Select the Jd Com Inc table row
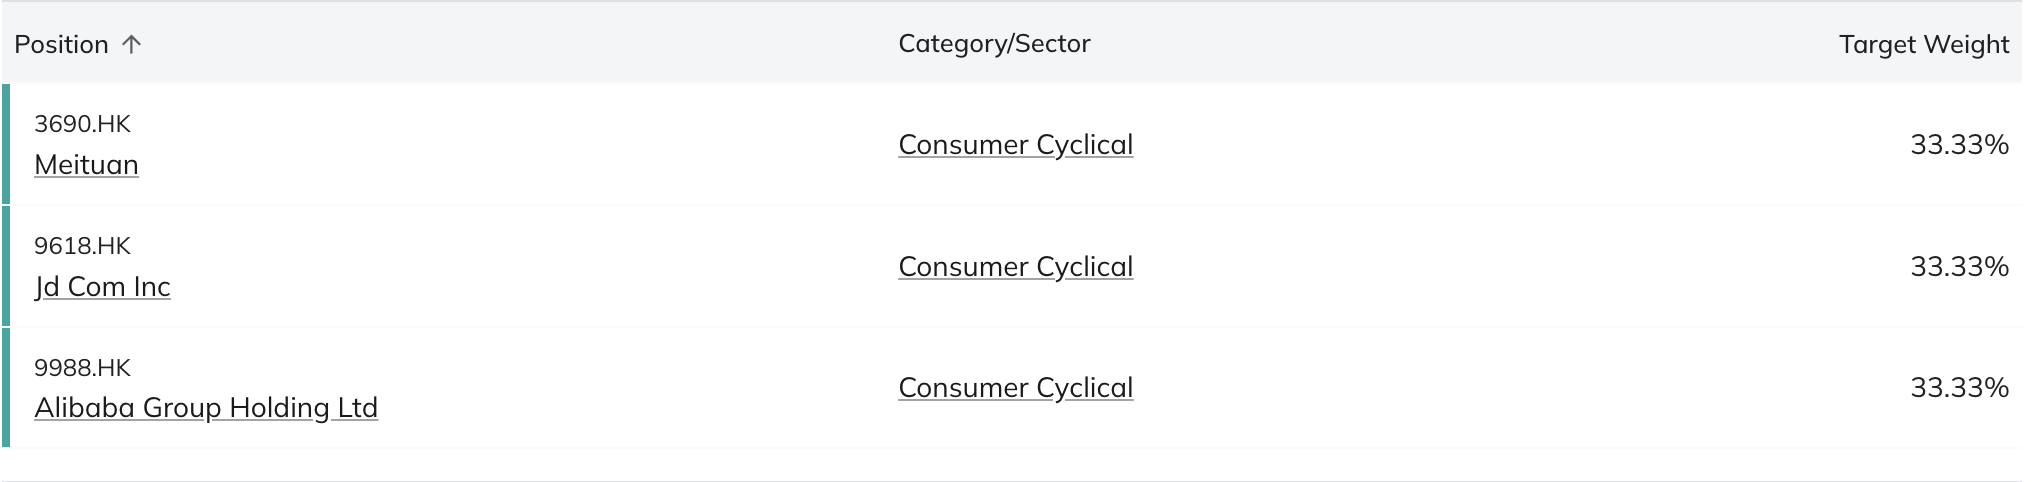2036x482 pixels. point(1012,266)
